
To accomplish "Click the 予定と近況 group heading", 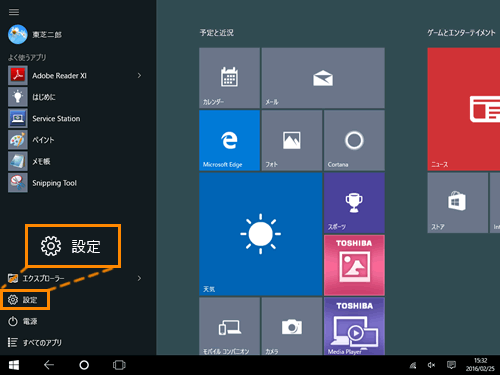I will tap(216, 33).
